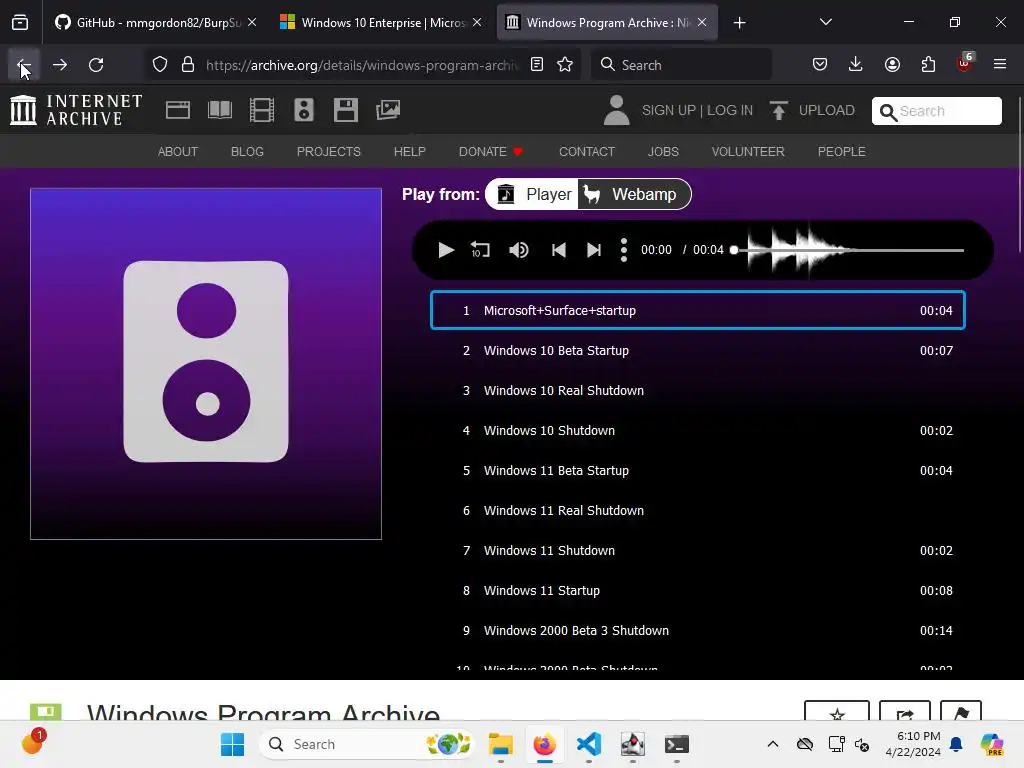
Task: Click the speaker album art thumbnail
Action: point(206,364)
